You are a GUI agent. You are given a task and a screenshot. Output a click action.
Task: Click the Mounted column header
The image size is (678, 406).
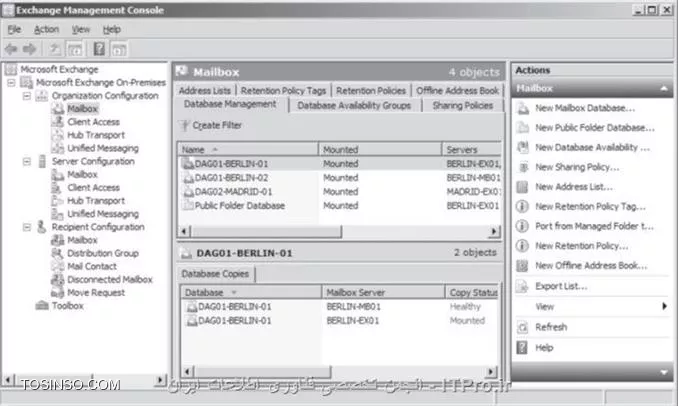[x=380, y=150]
